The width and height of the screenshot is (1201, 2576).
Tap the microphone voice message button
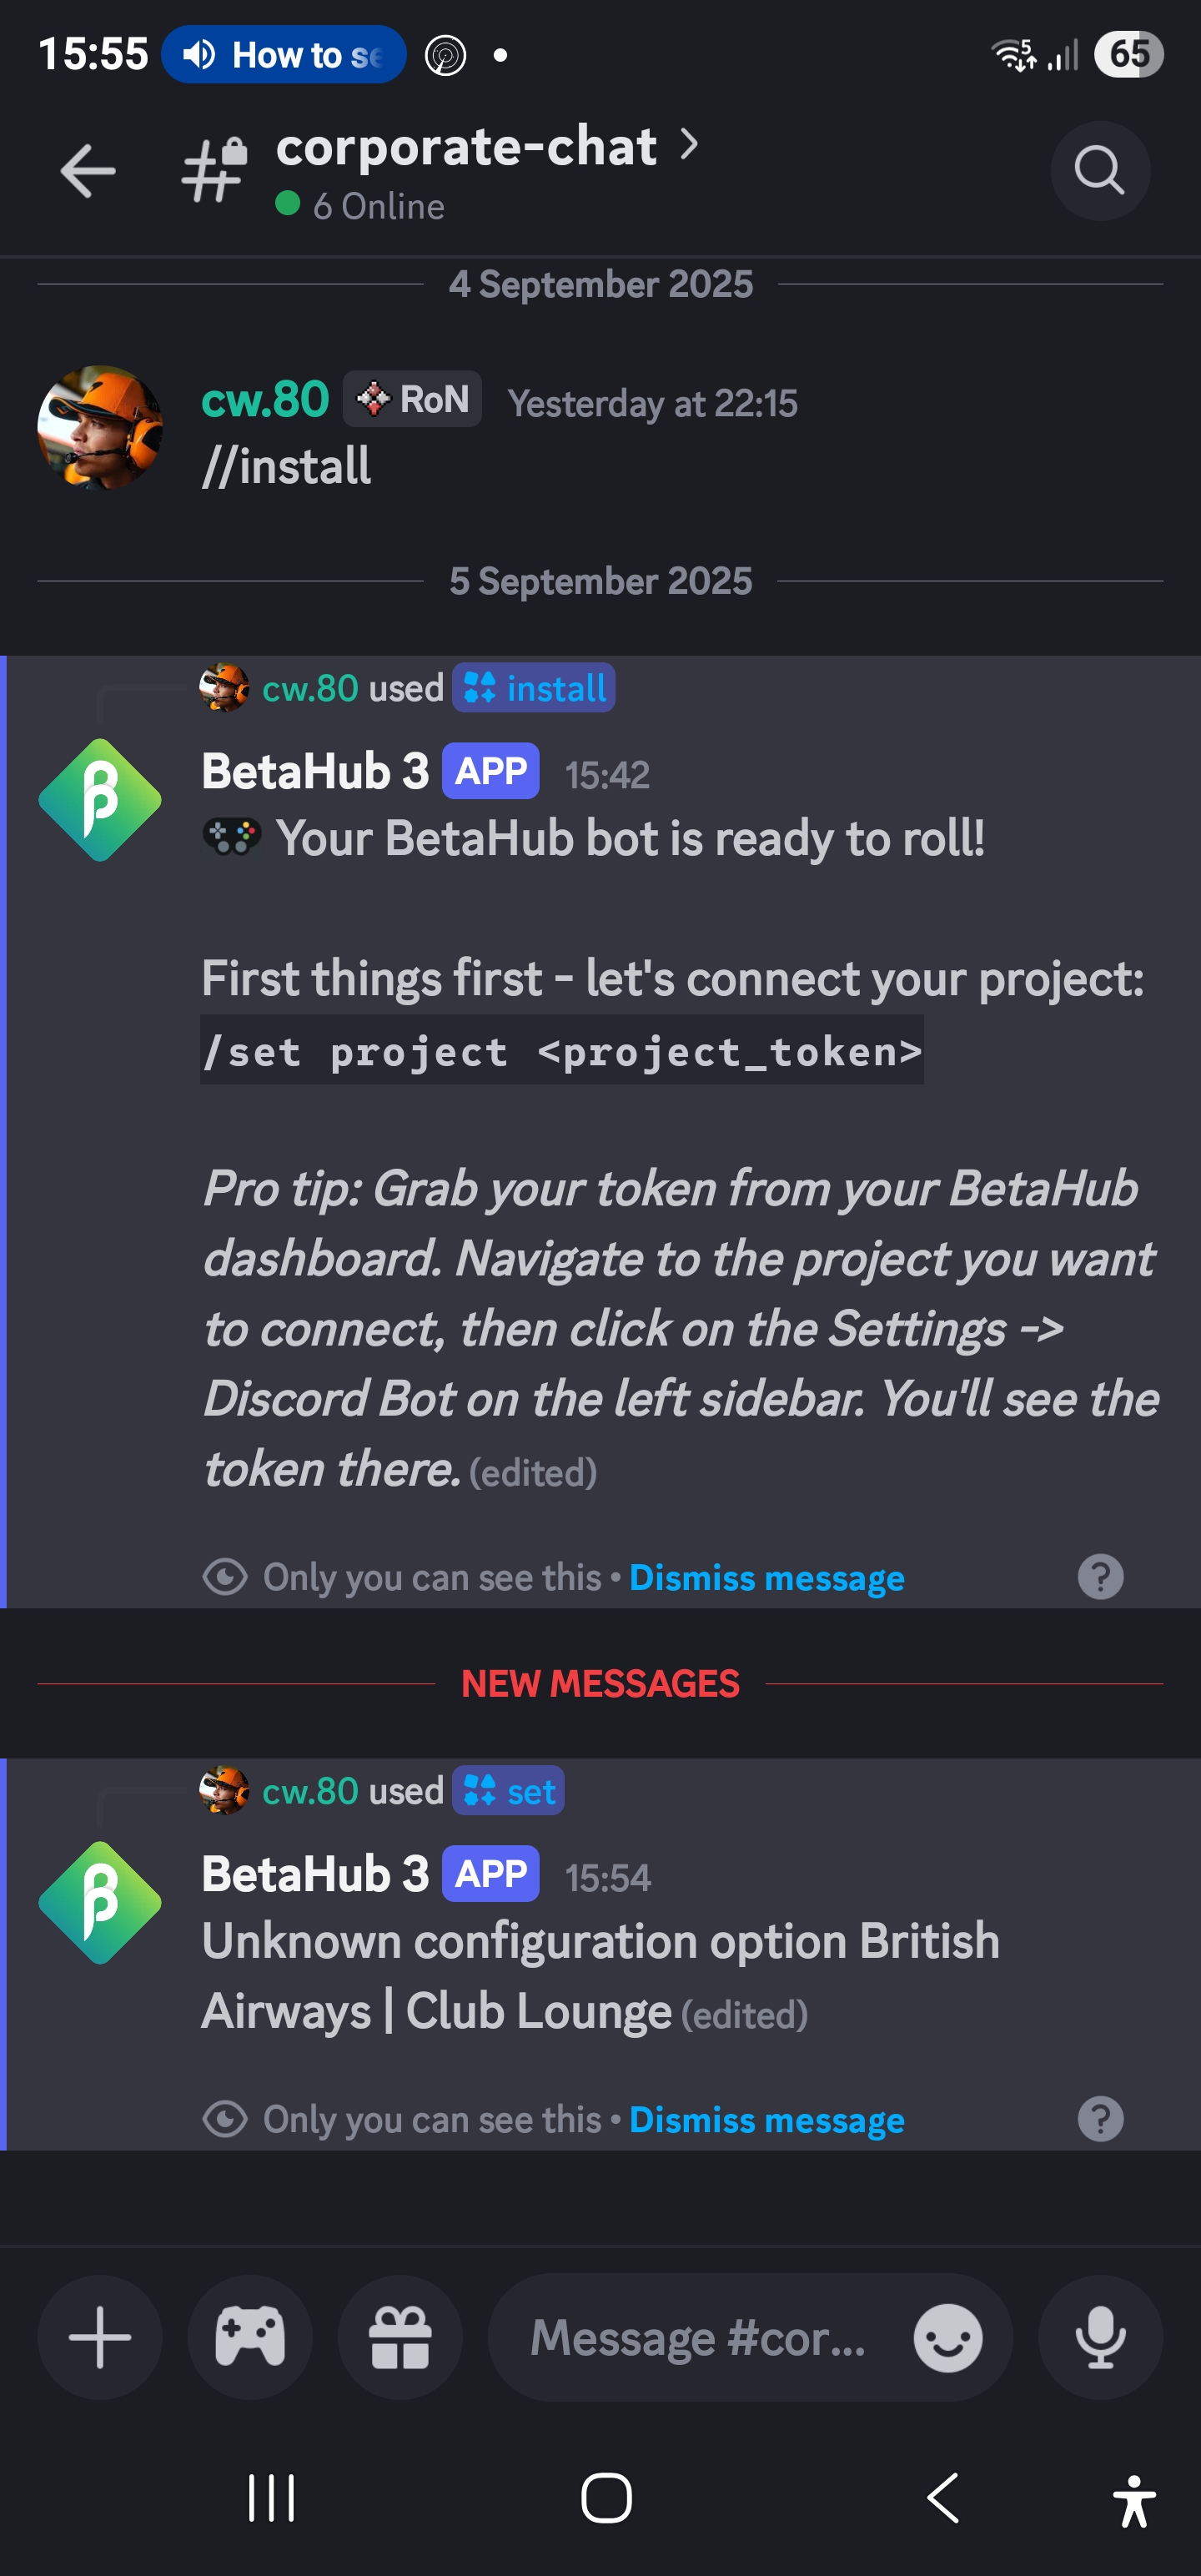pyautogui.click(x=1100, y=2337)
